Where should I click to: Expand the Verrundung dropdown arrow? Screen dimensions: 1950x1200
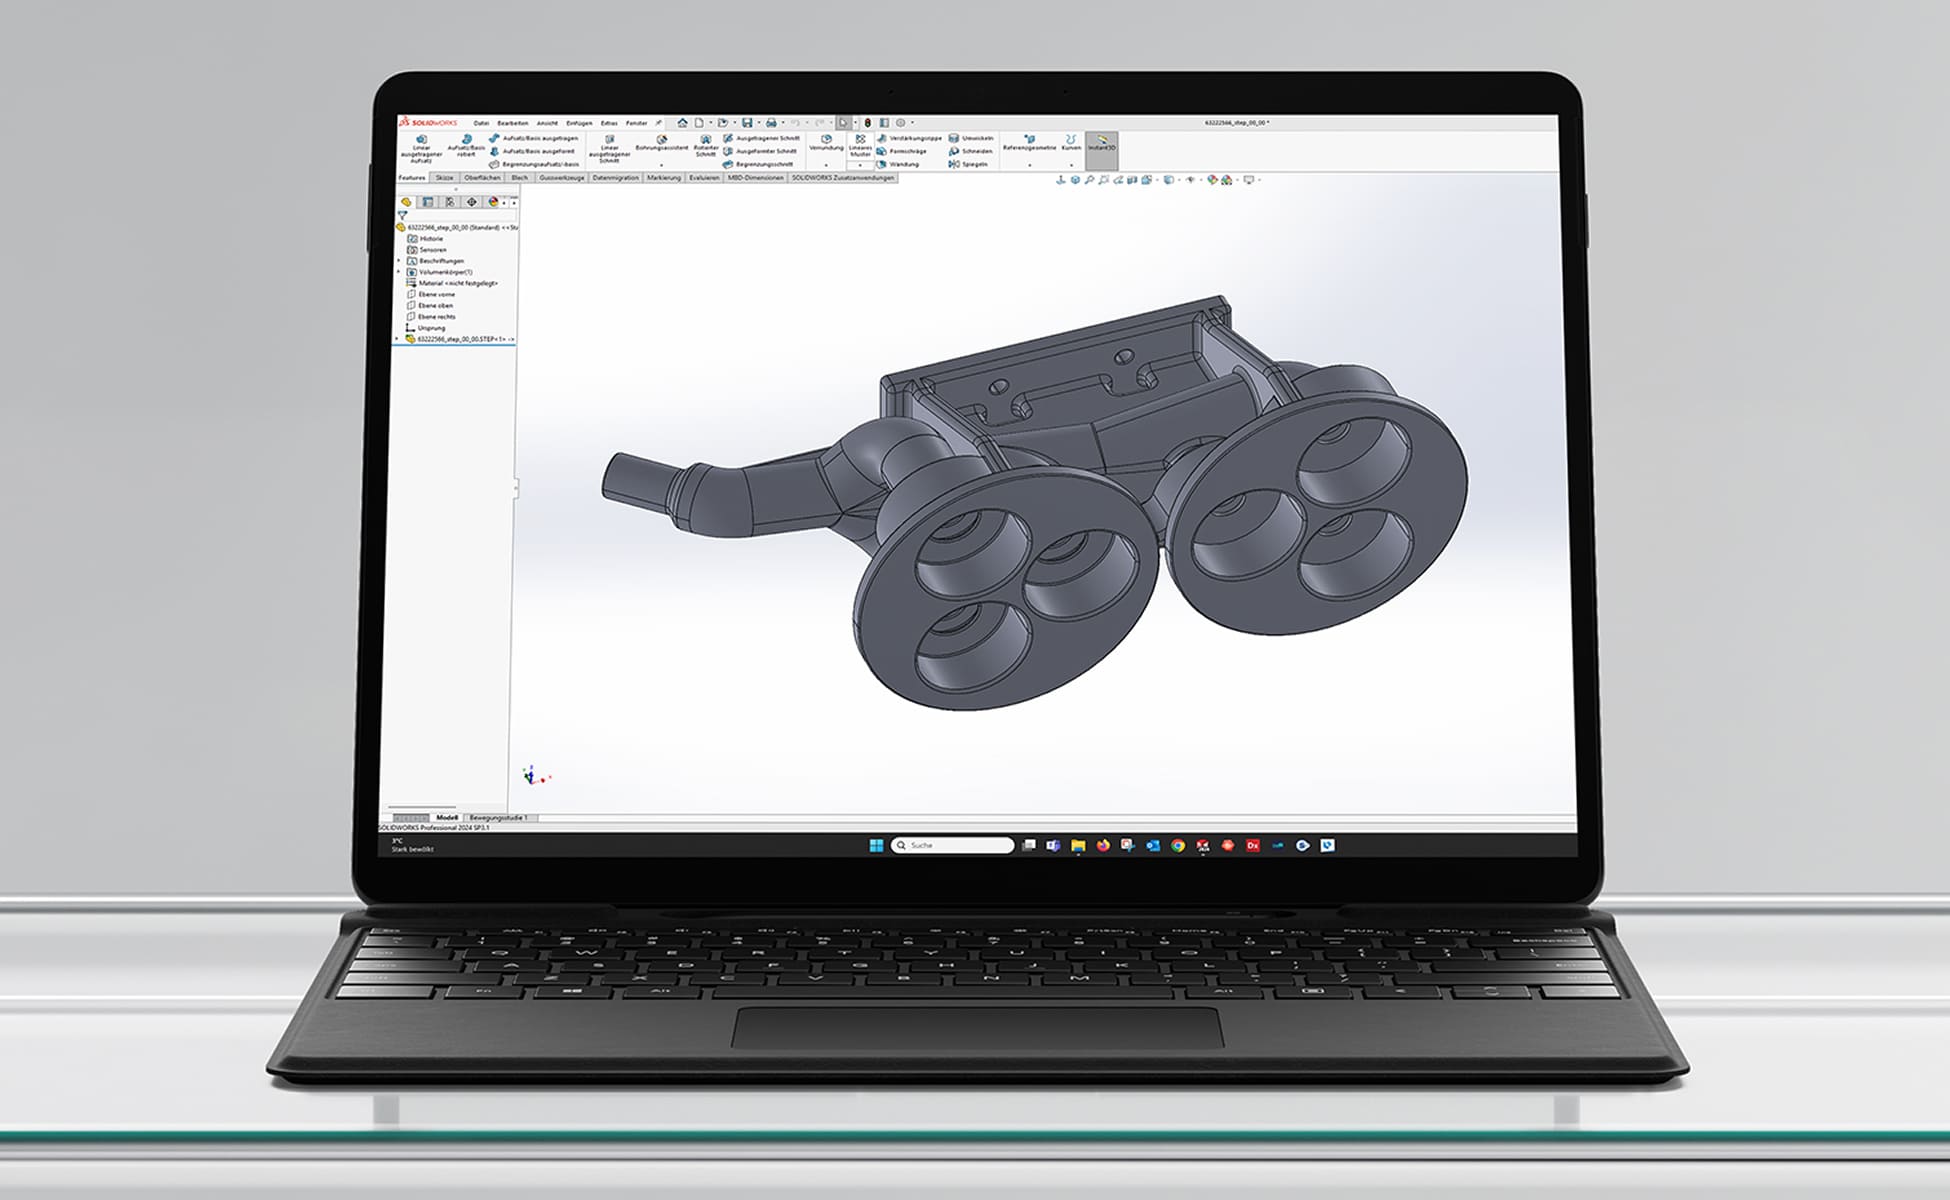[x=826, y=165]
